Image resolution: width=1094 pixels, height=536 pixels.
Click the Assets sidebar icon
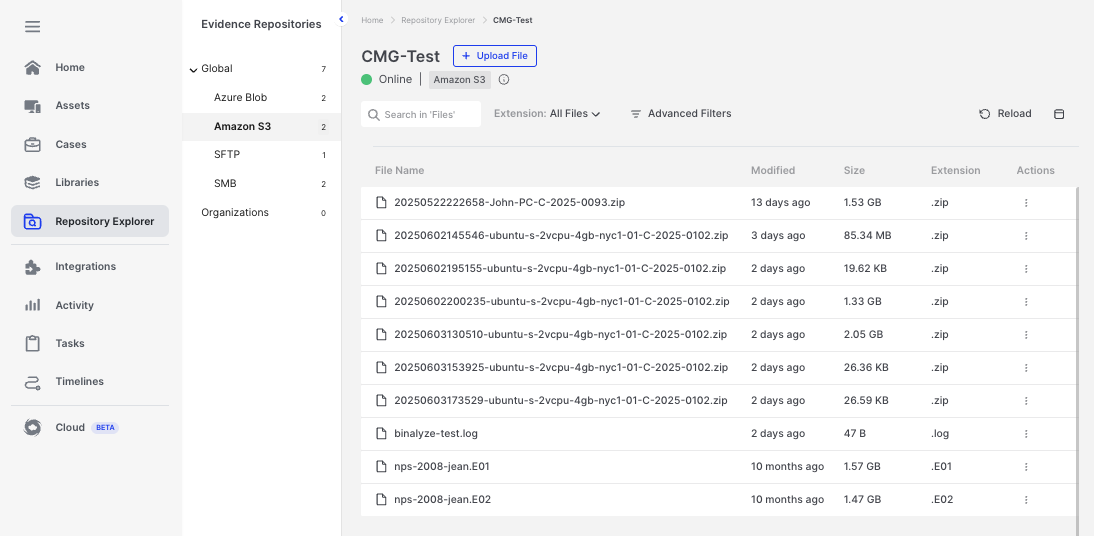[x=33, y=106]
